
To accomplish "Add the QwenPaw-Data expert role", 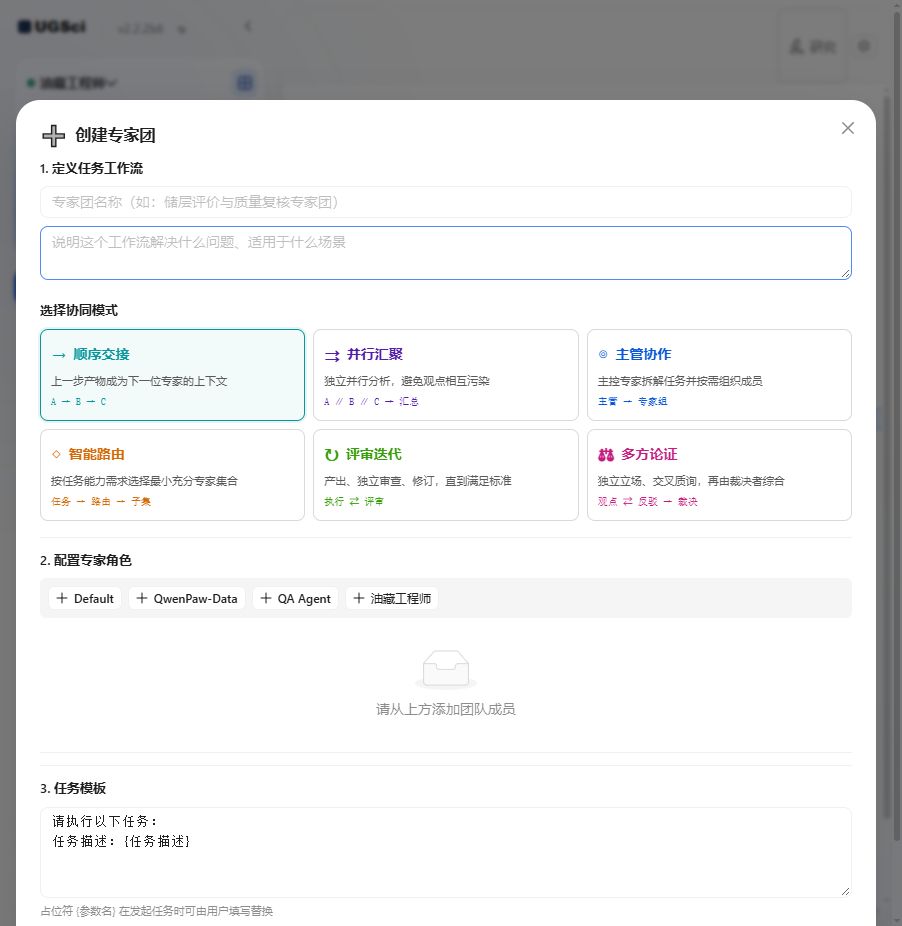I will click(x=187, y=598).
